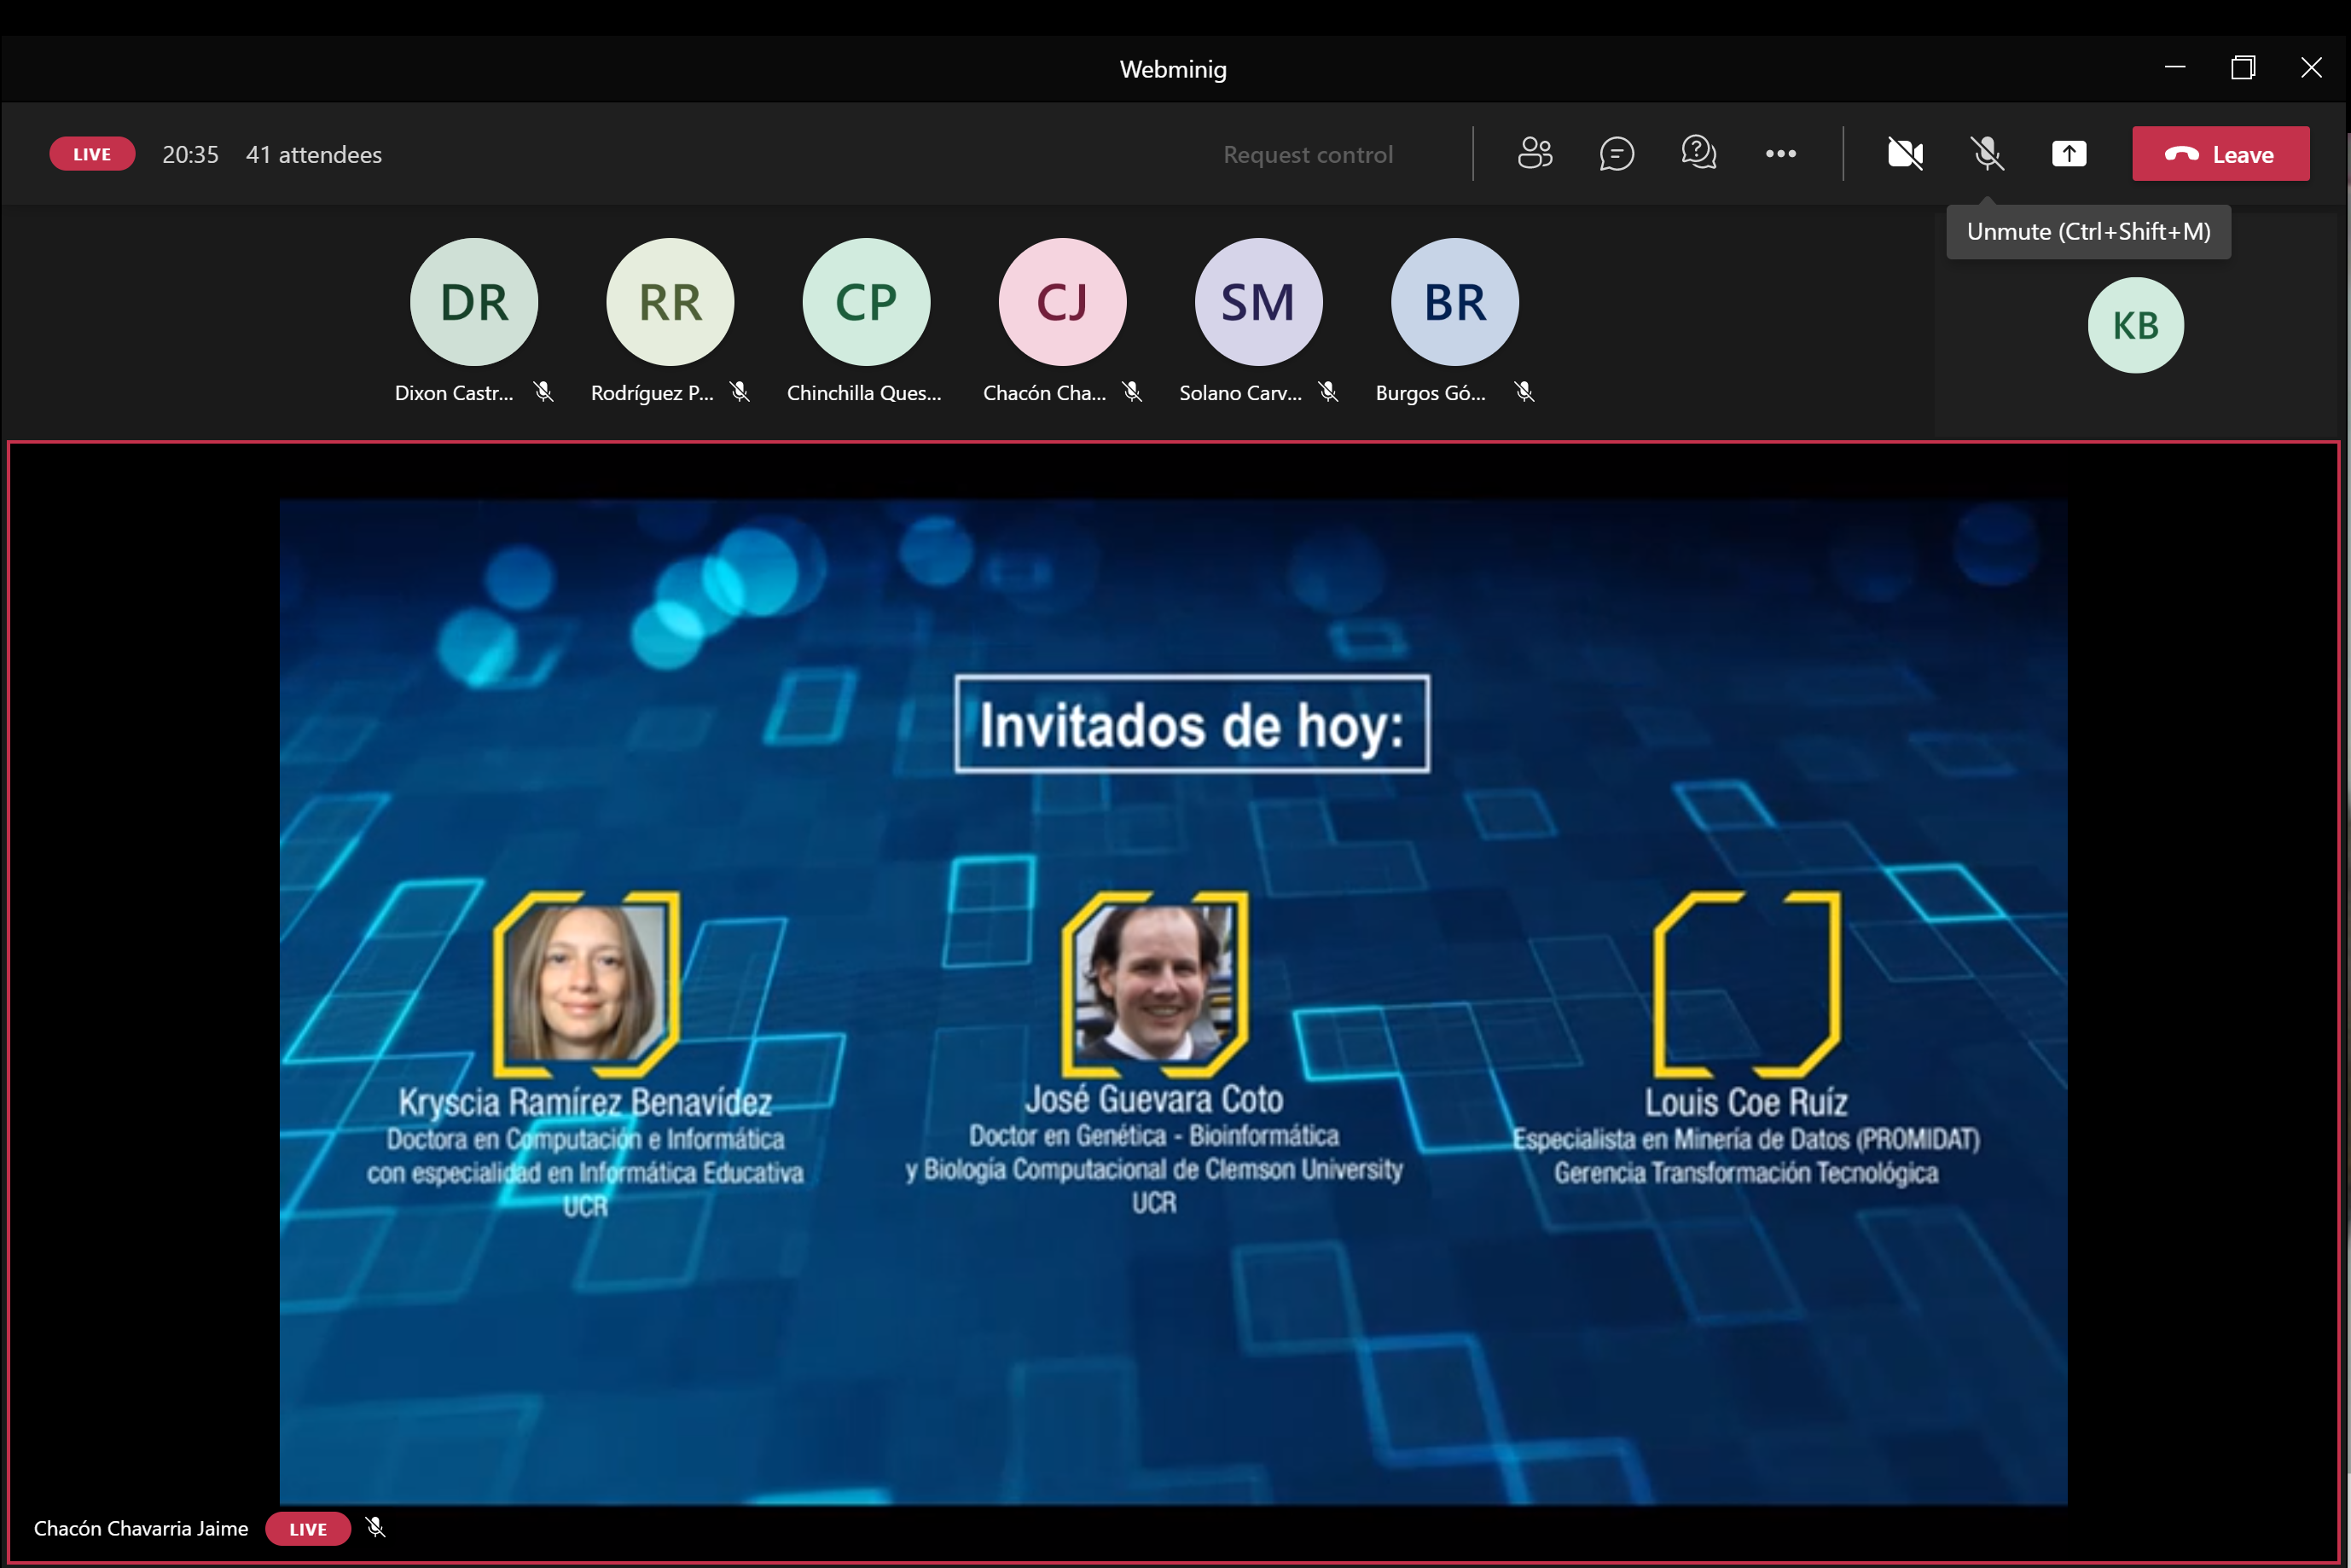Open the Show participants panel

(x=1534, y=154)
